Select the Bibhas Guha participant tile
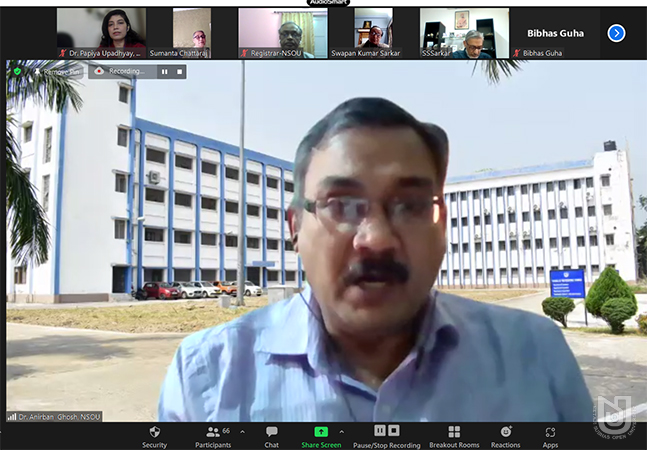Screen dimensions: 647x450 coord(555,33)
